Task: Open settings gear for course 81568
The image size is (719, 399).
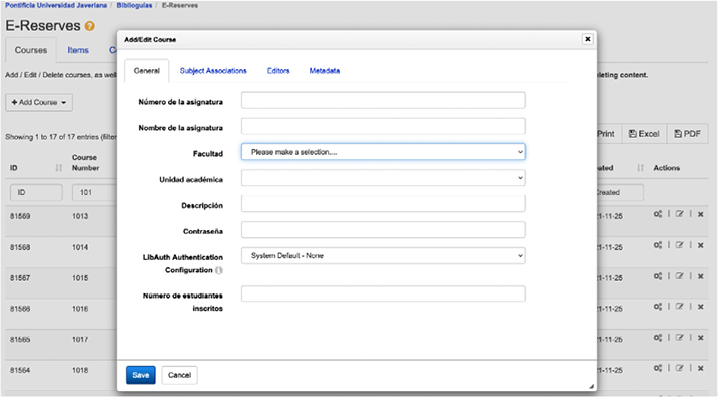Action: [658, 245]
